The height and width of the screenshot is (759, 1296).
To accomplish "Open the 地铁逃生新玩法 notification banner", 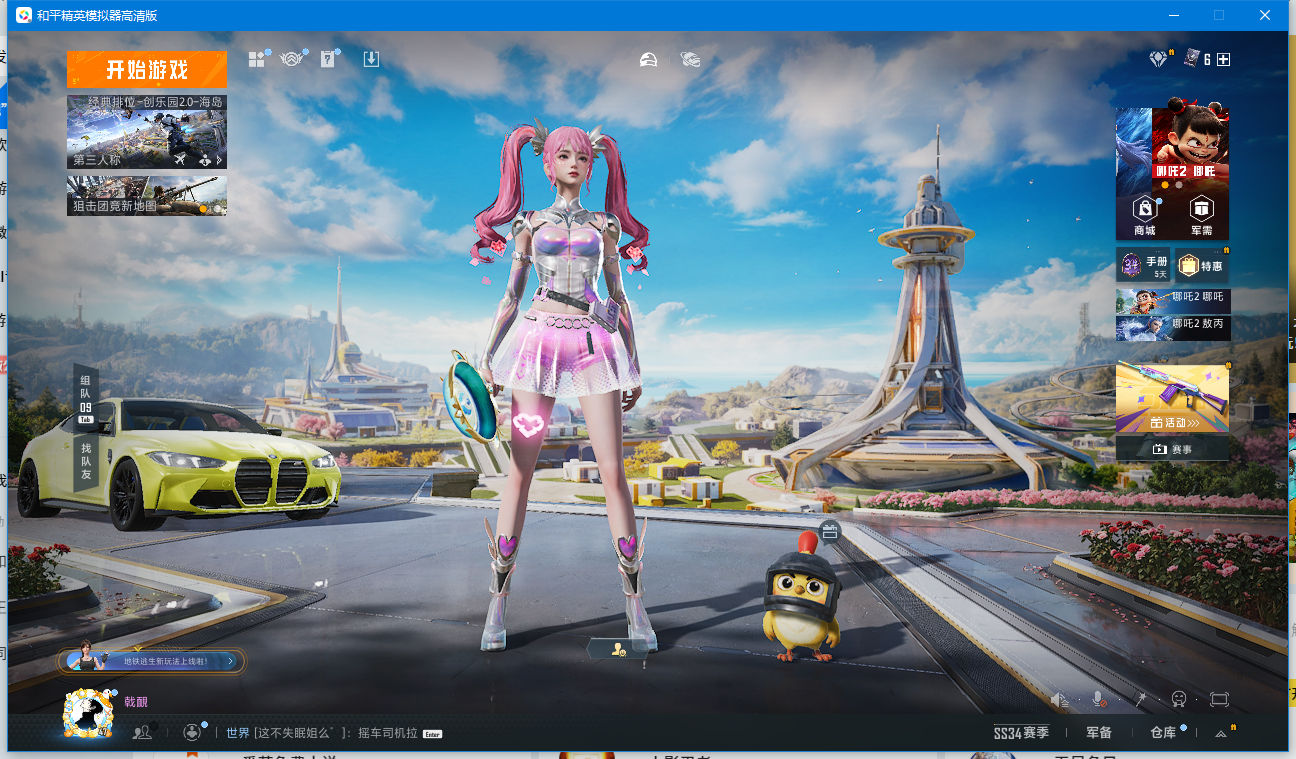I will tap(151, 661).
